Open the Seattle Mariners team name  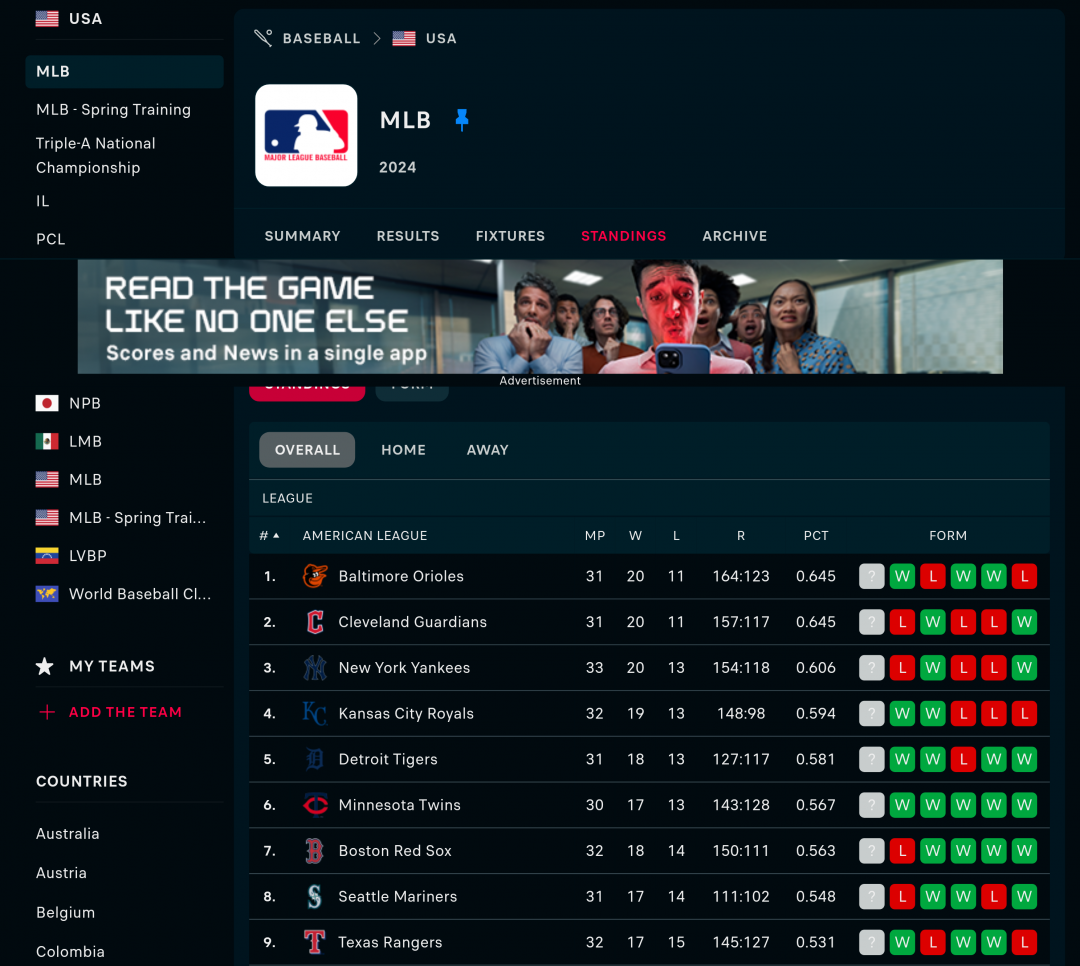click(x=397, y=896)
